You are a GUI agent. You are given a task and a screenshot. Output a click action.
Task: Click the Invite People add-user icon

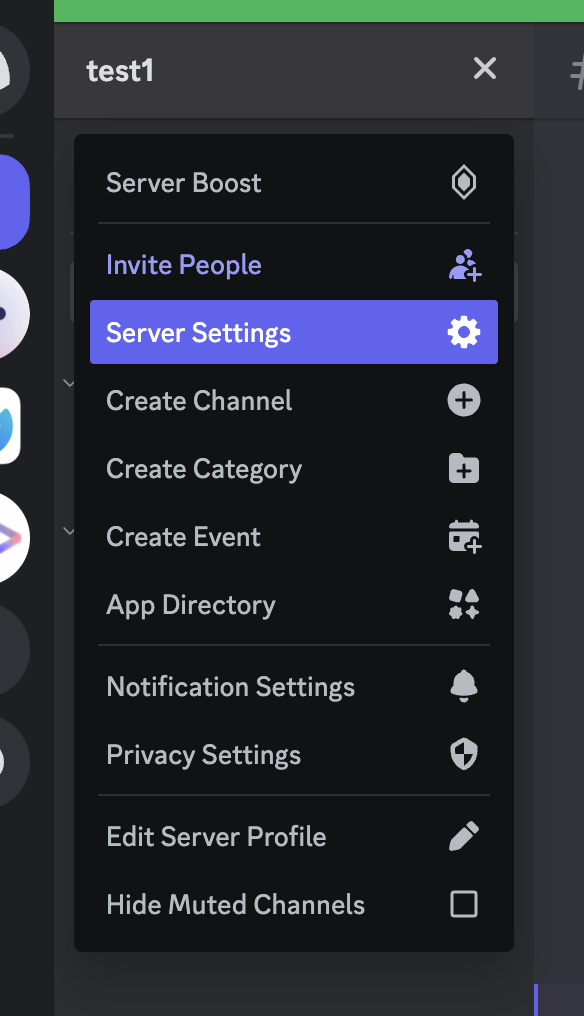click(465, 265)
